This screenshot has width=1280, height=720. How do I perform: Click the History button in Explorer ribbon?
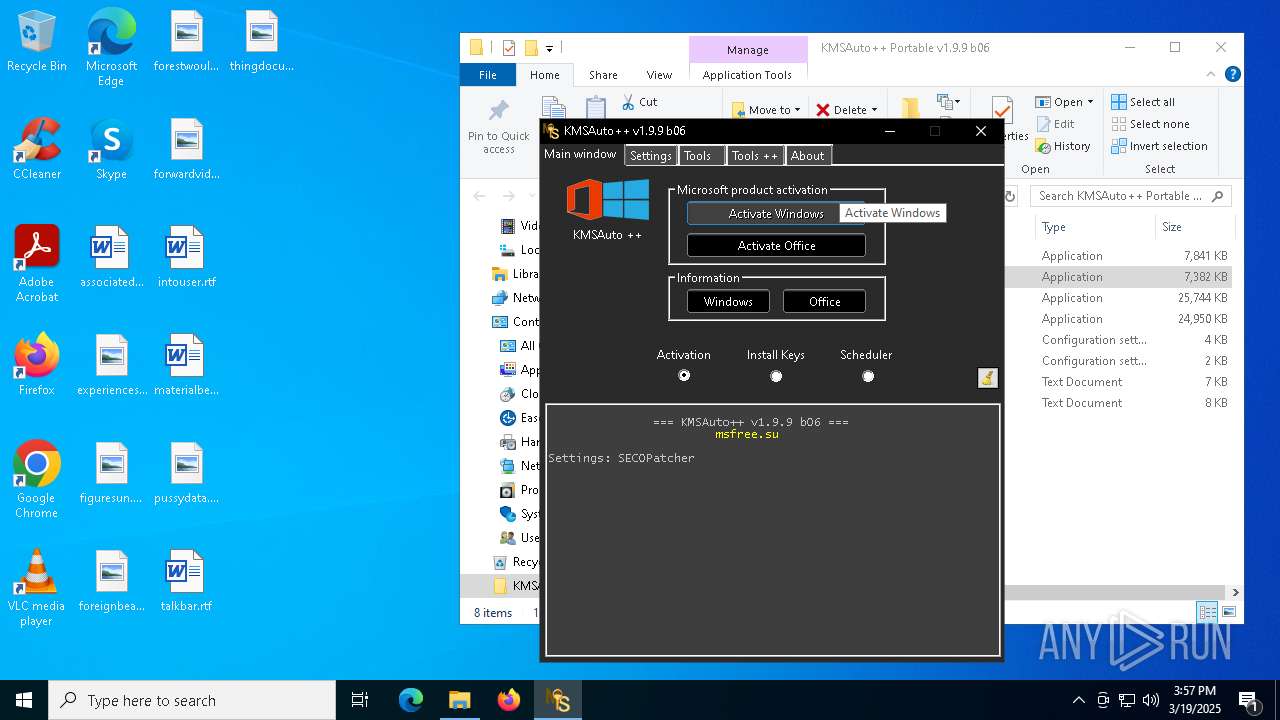click(x=1063, y=146)
